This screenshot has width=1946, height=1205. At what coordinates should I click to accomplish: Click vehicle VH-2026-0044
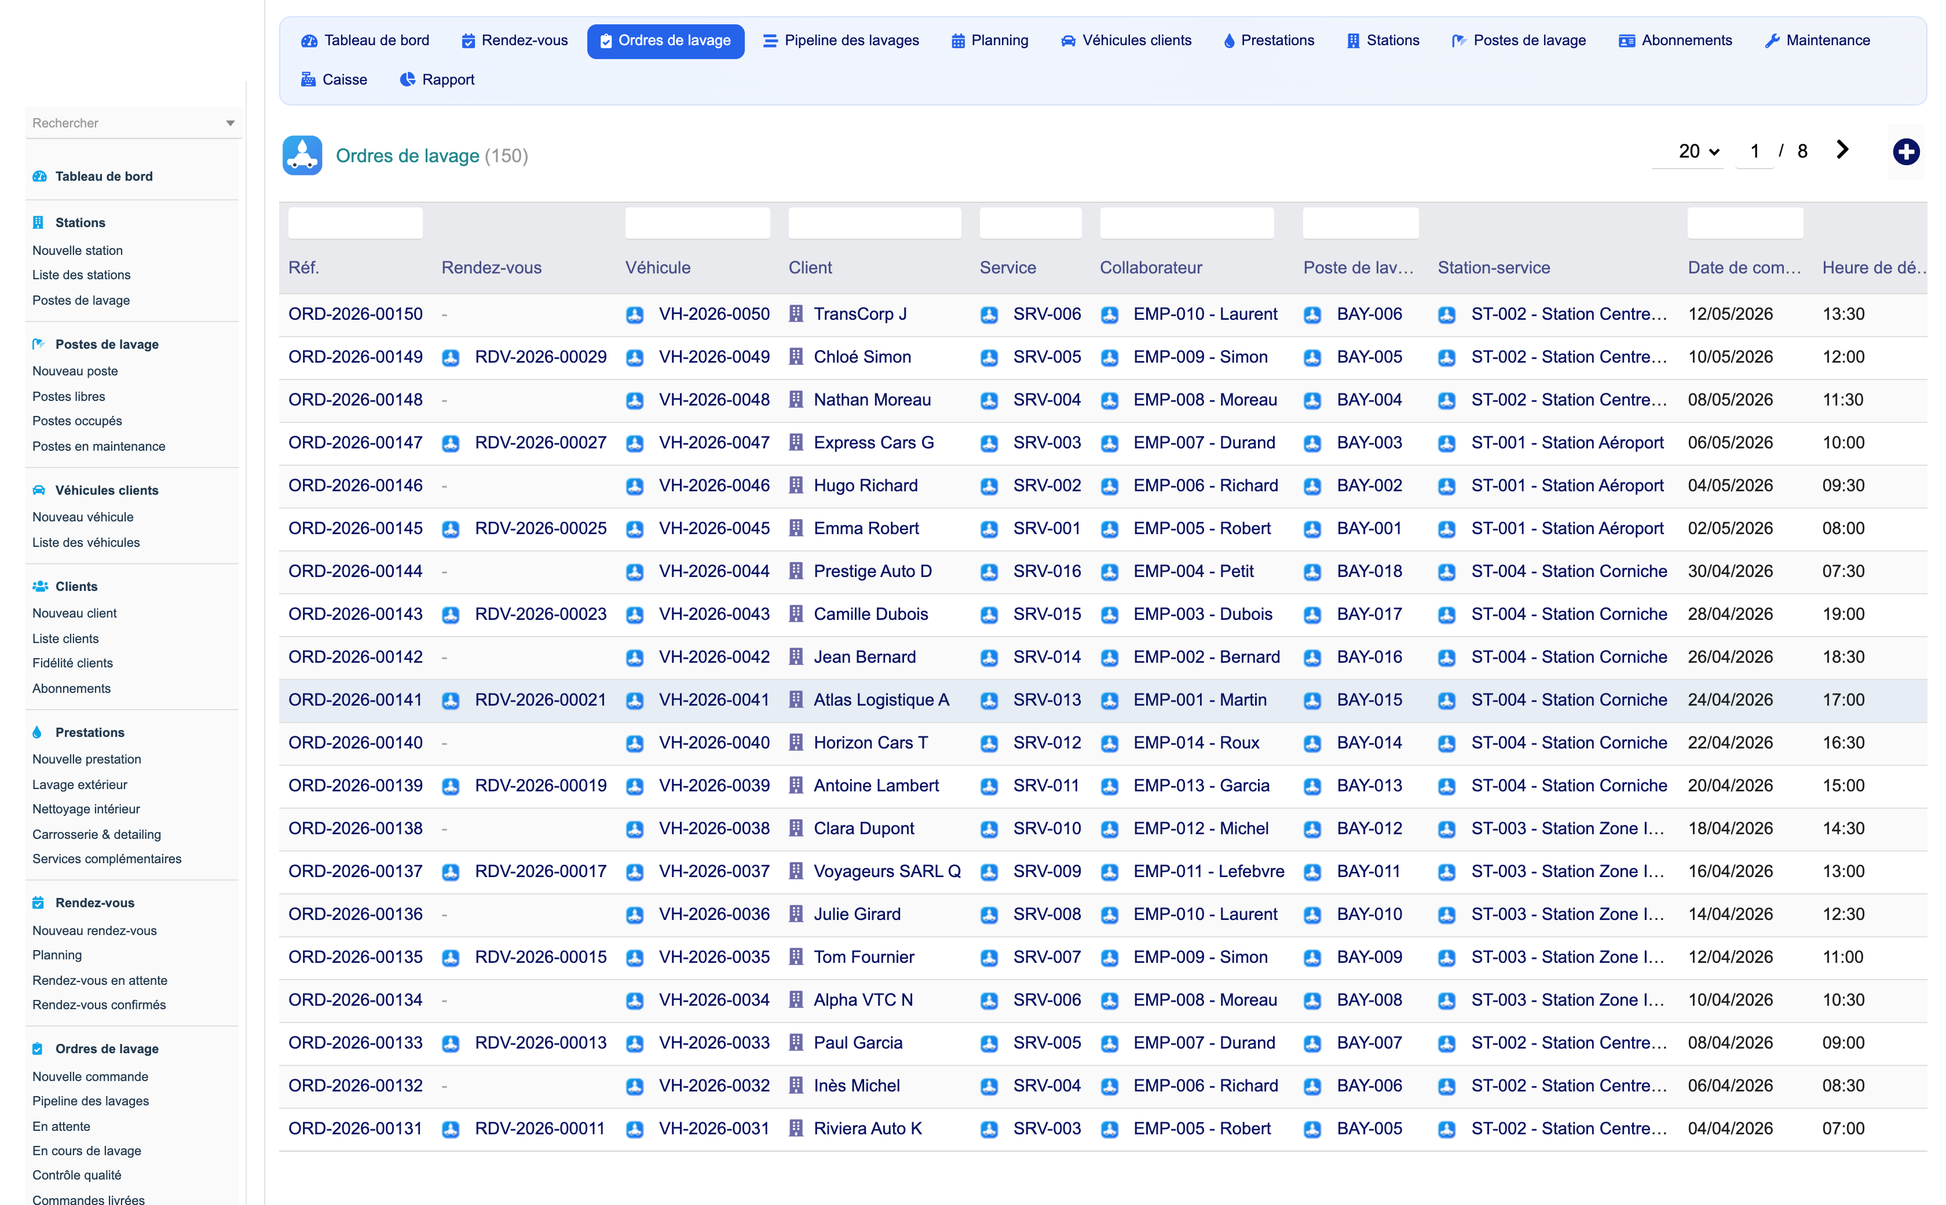coord(714,572)
